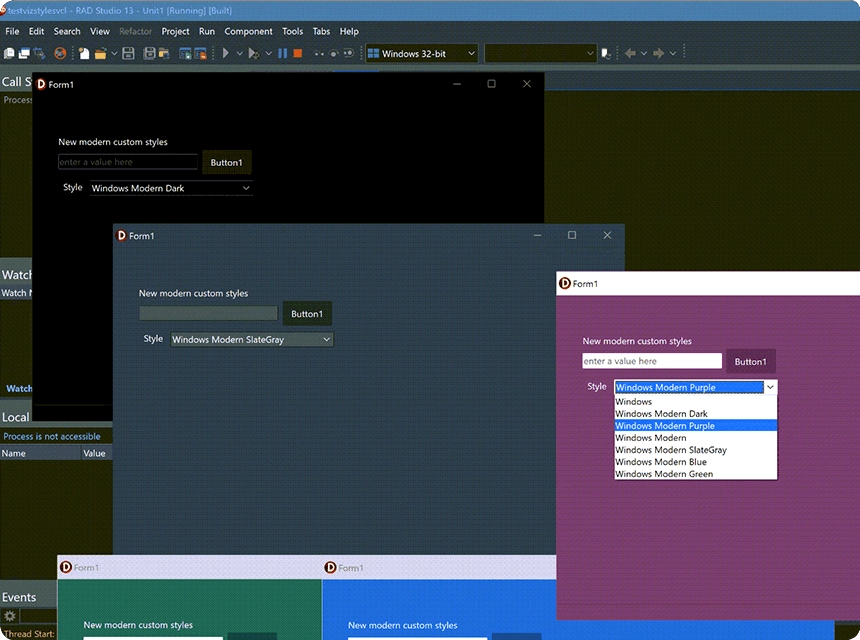Select Windows Modern Blue from style list
Screen dimensions: 860x640
tap(661, 462)
